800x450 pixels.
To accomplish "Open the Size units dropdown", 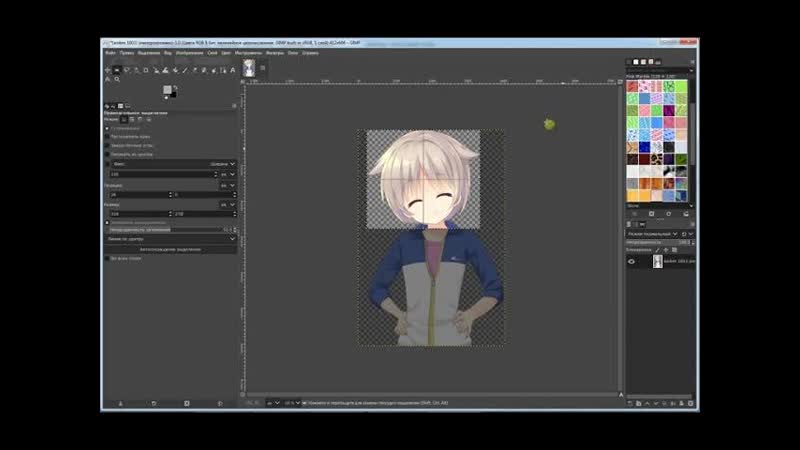I will click(228, 205).
